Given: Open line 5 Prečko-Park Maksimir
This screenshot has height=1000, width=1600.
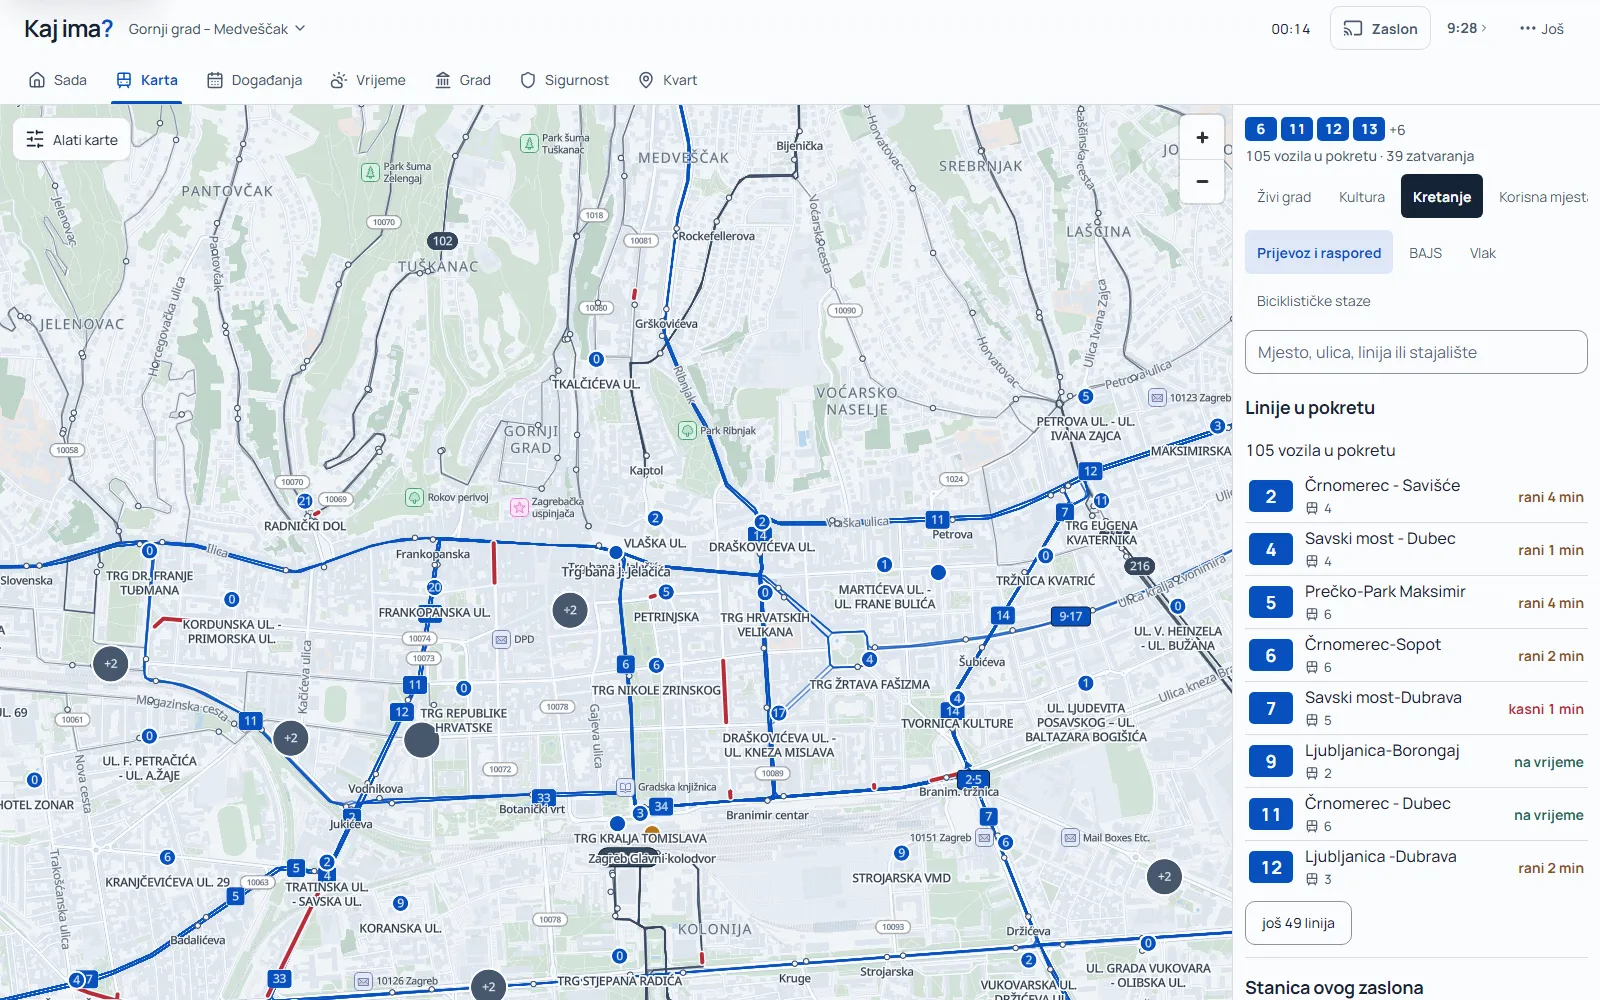Looking at the screenshot, I should 1416,602.
